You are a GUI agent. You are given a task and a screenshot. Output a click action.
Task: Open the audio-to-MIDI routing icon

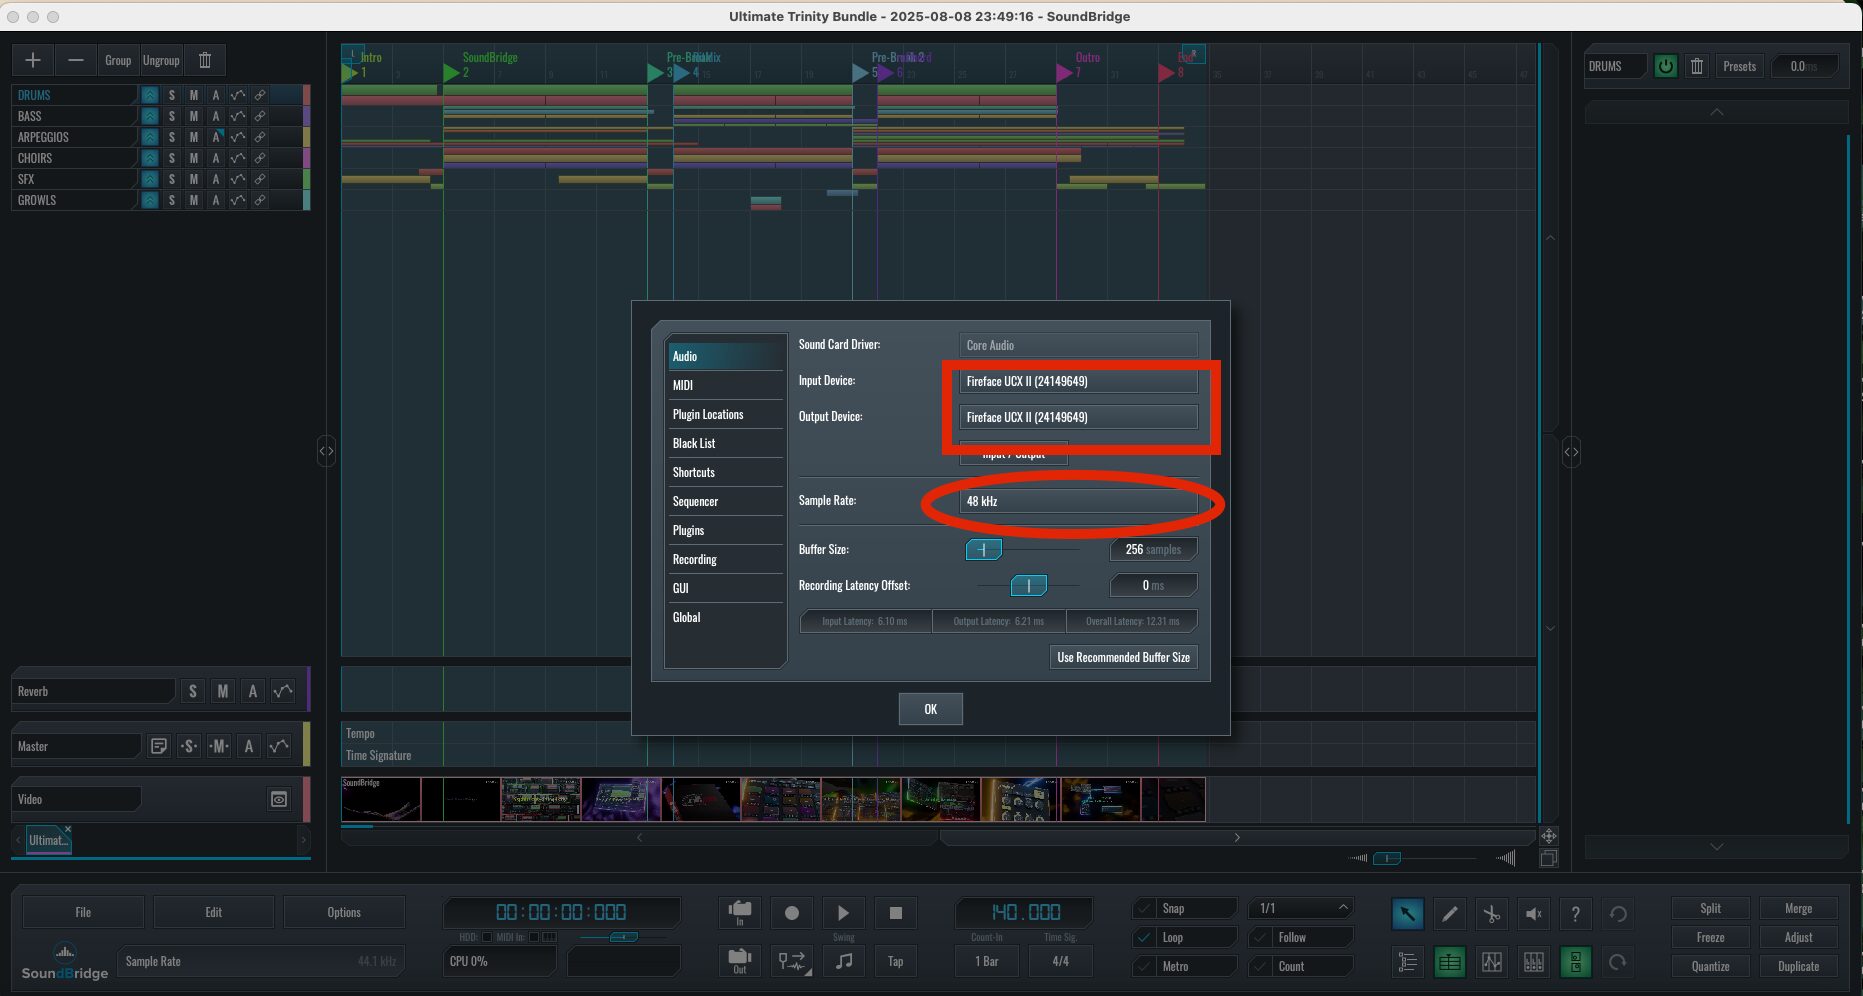pos(792,961)
